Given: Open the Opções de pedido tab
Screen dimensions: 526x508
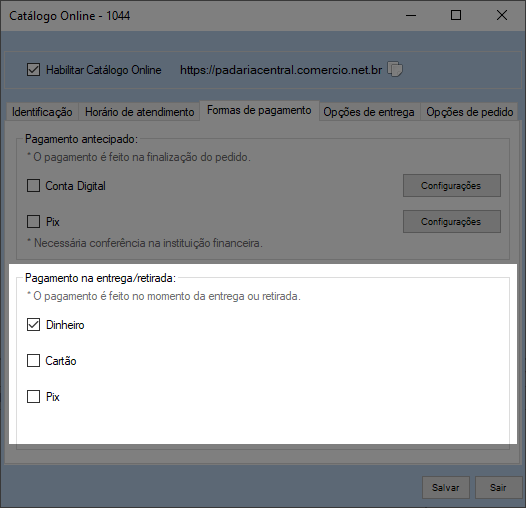Looking at the screenshot, I should coord(469,112).
